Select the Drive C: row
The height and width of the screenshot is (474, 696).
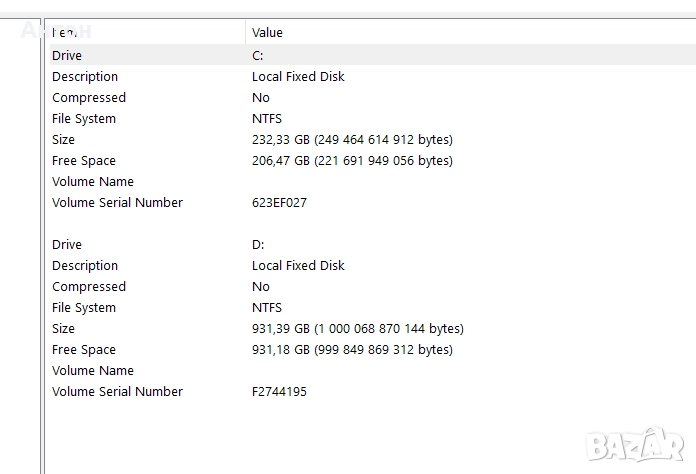click(67, 56)
